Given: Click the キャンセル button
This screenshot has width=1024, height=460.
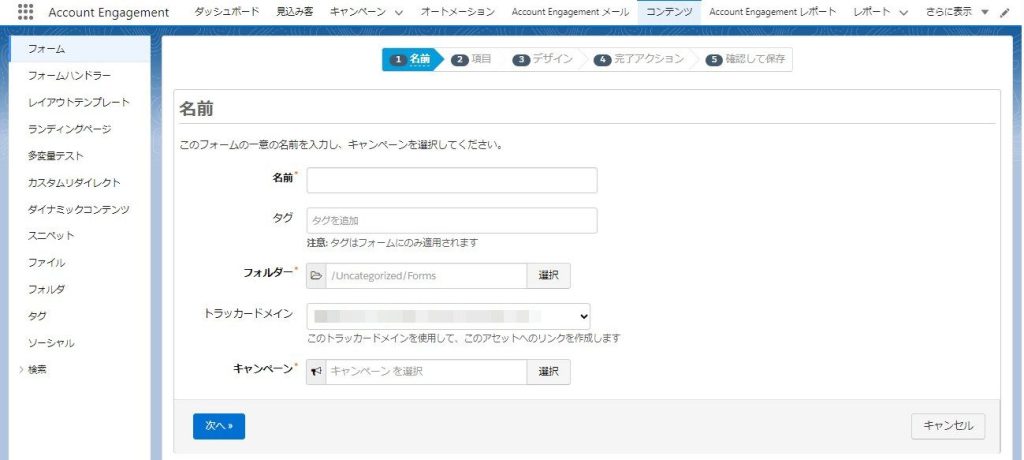Looking at the screenshot, I should tap(948, 426).
